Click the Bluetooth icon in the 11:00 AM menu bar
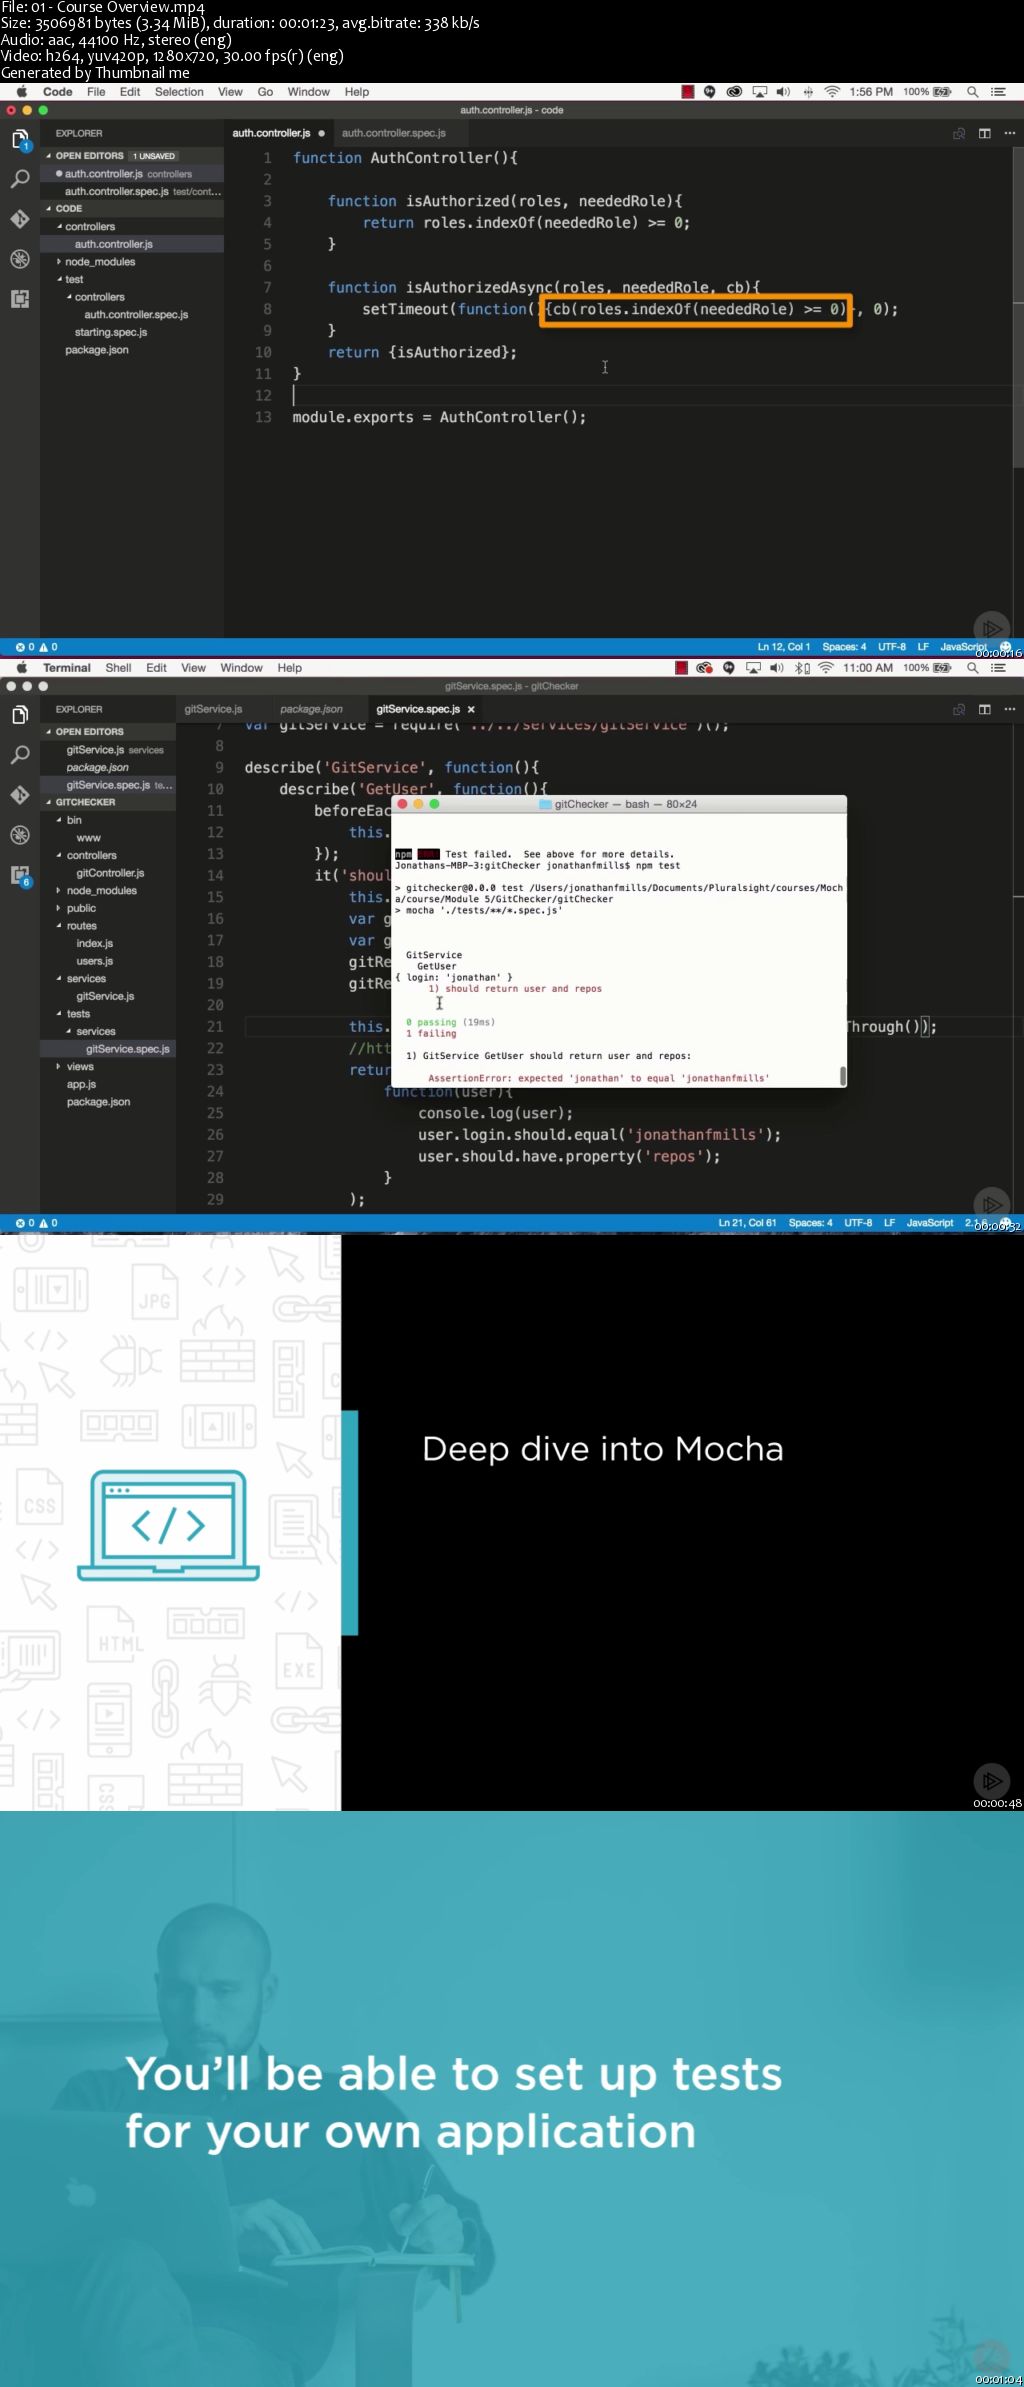Screen dimensions: 1024x2387 (802, 668)
